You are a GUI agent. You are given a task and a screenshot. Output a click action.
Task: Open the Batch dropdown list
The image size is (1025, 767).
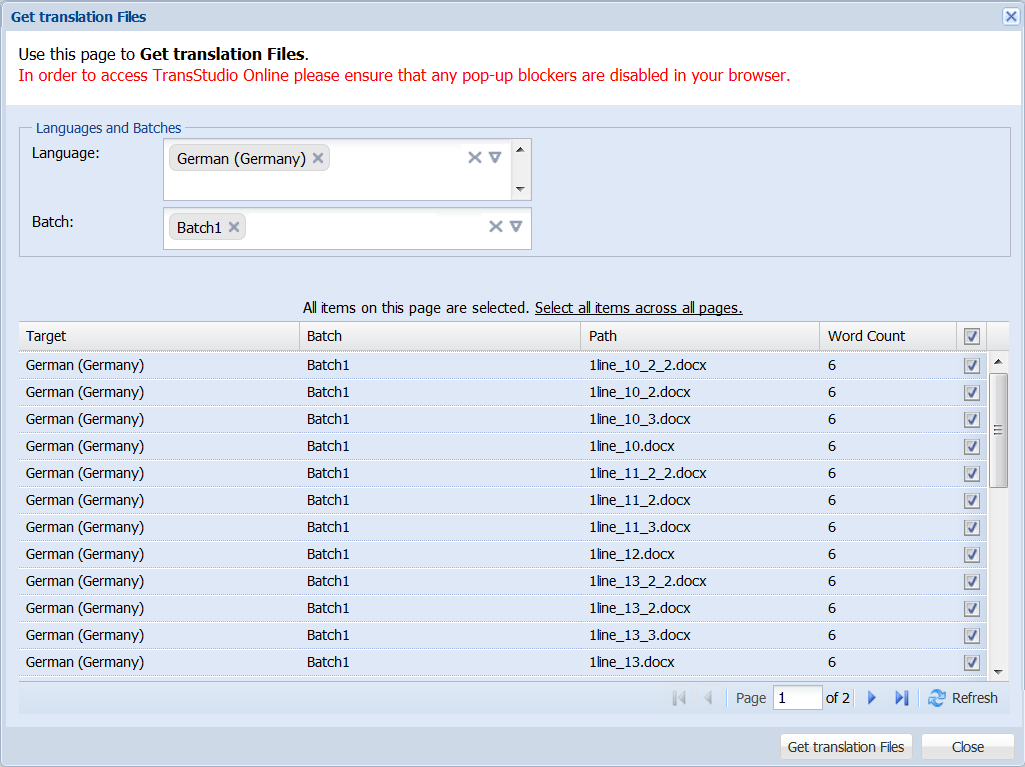click(x=516, y=226)
